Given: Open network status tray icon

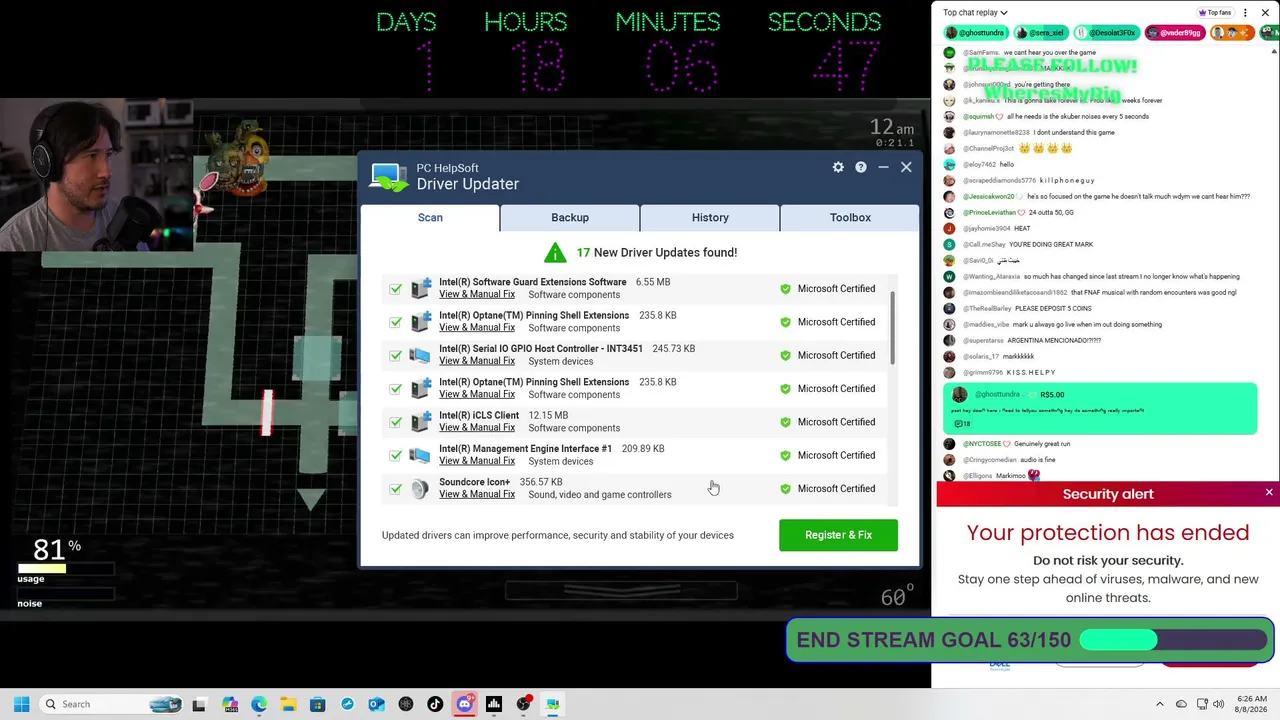Looking at the screenshot, I should click(1202, 704).
